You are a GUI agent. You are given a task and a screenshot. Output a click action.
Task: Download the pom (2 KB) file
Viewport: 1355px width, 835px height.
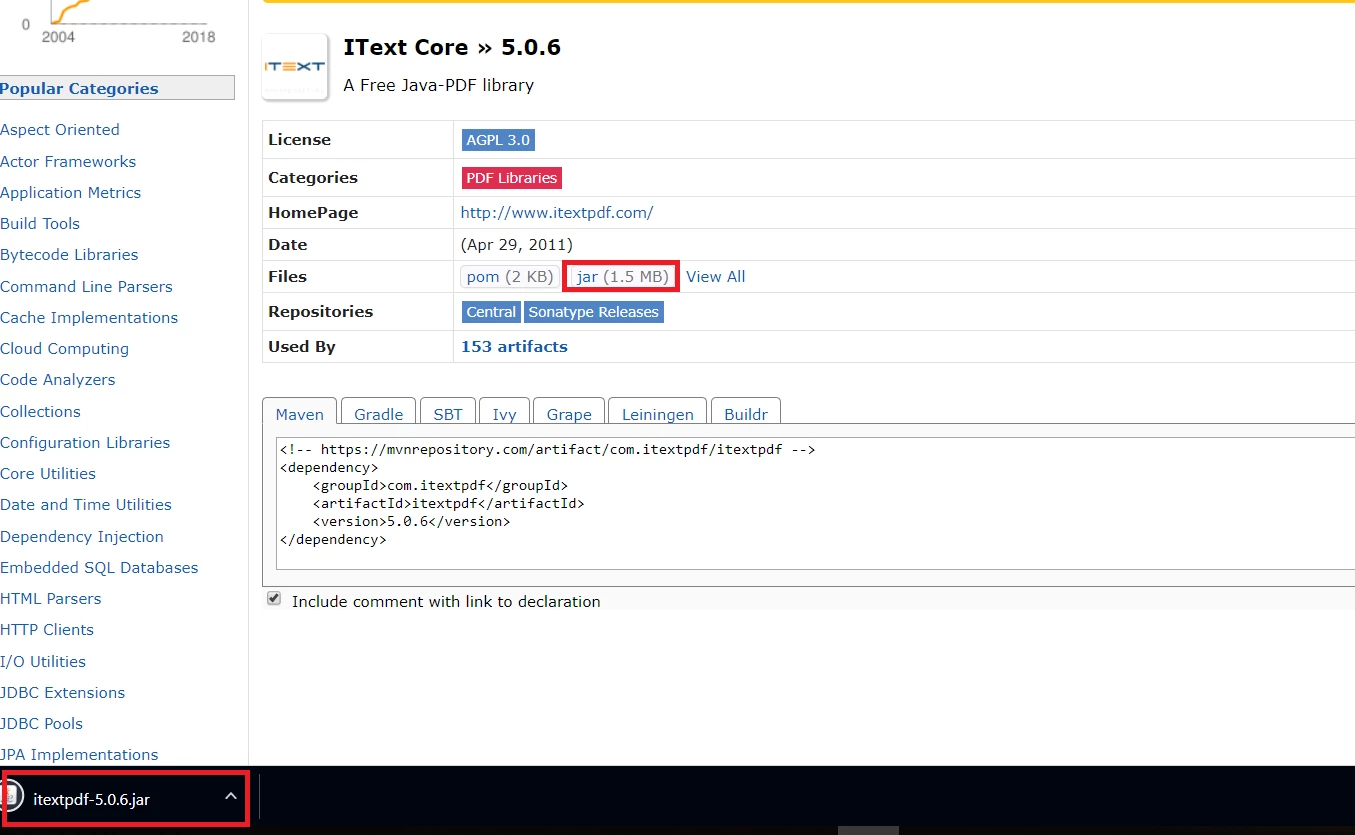point(510,277)
